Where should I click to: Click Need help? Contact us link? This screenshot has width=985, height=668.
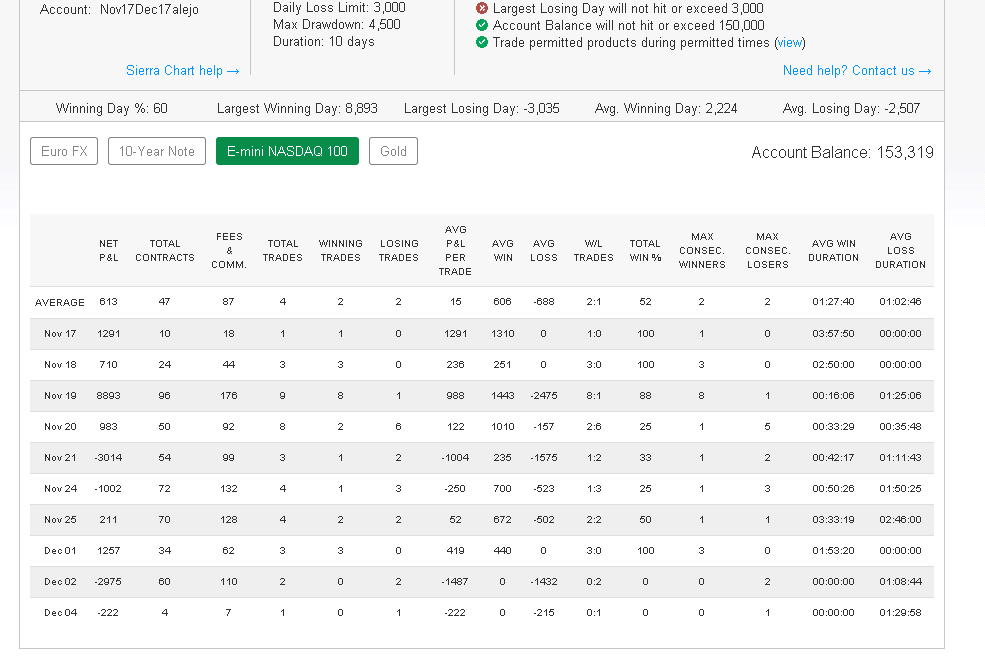856,70
